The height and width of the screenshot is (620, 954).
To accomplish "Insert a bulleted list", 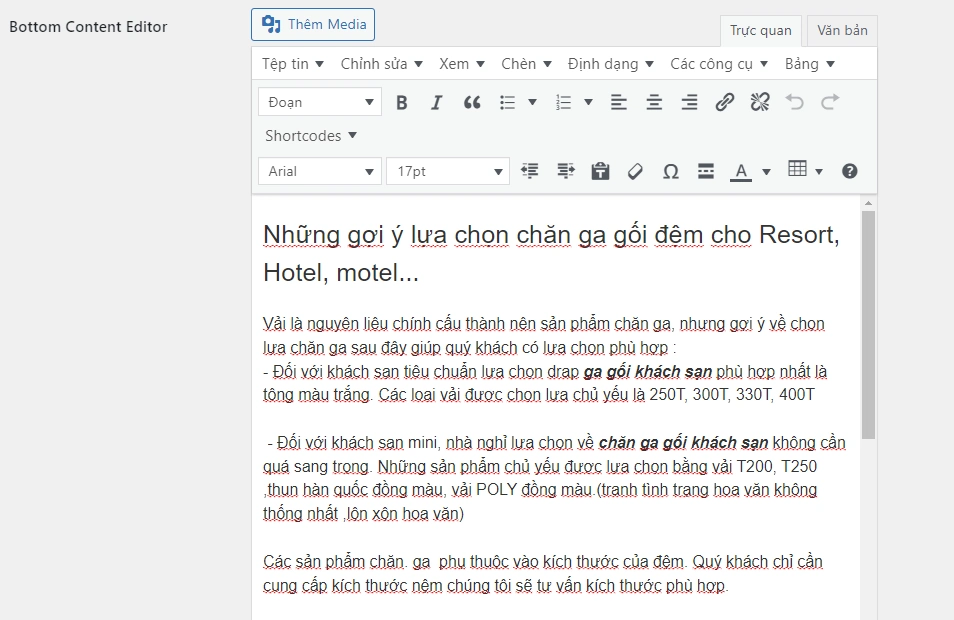I will [x=507, y=102].
